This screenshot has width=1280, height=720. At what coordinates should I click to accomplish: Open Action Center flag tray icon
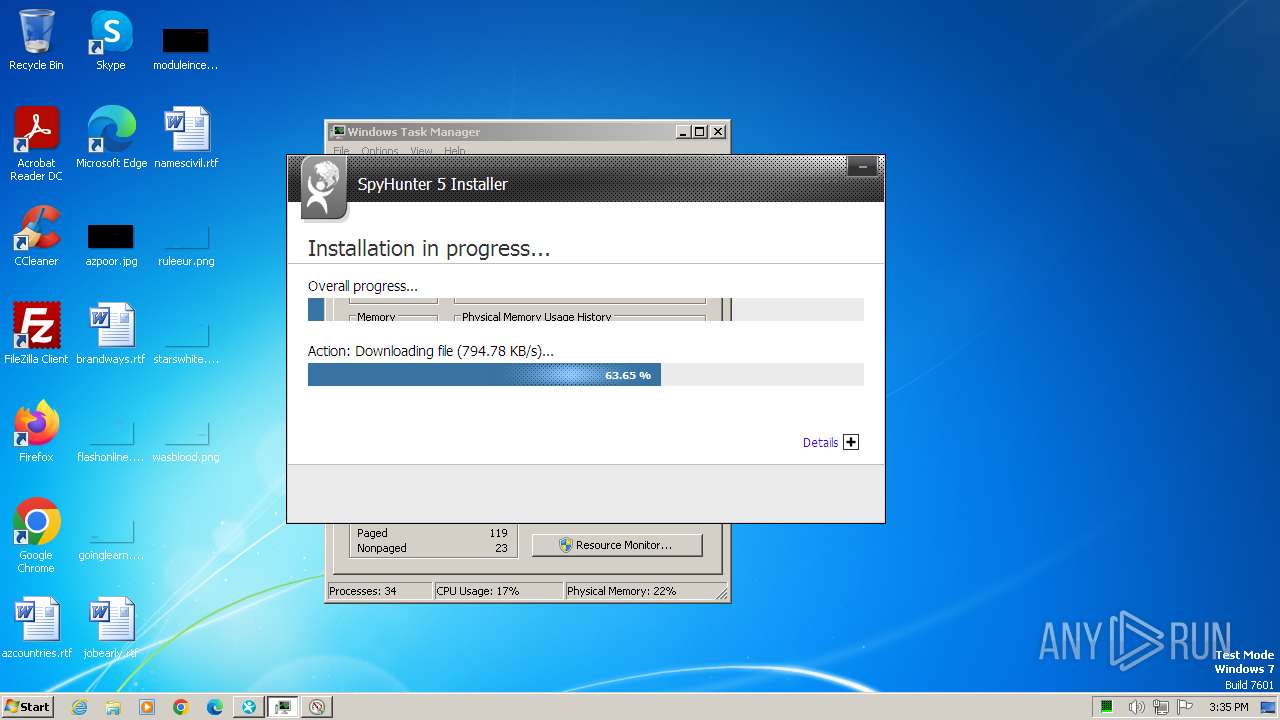(1184, 707)
